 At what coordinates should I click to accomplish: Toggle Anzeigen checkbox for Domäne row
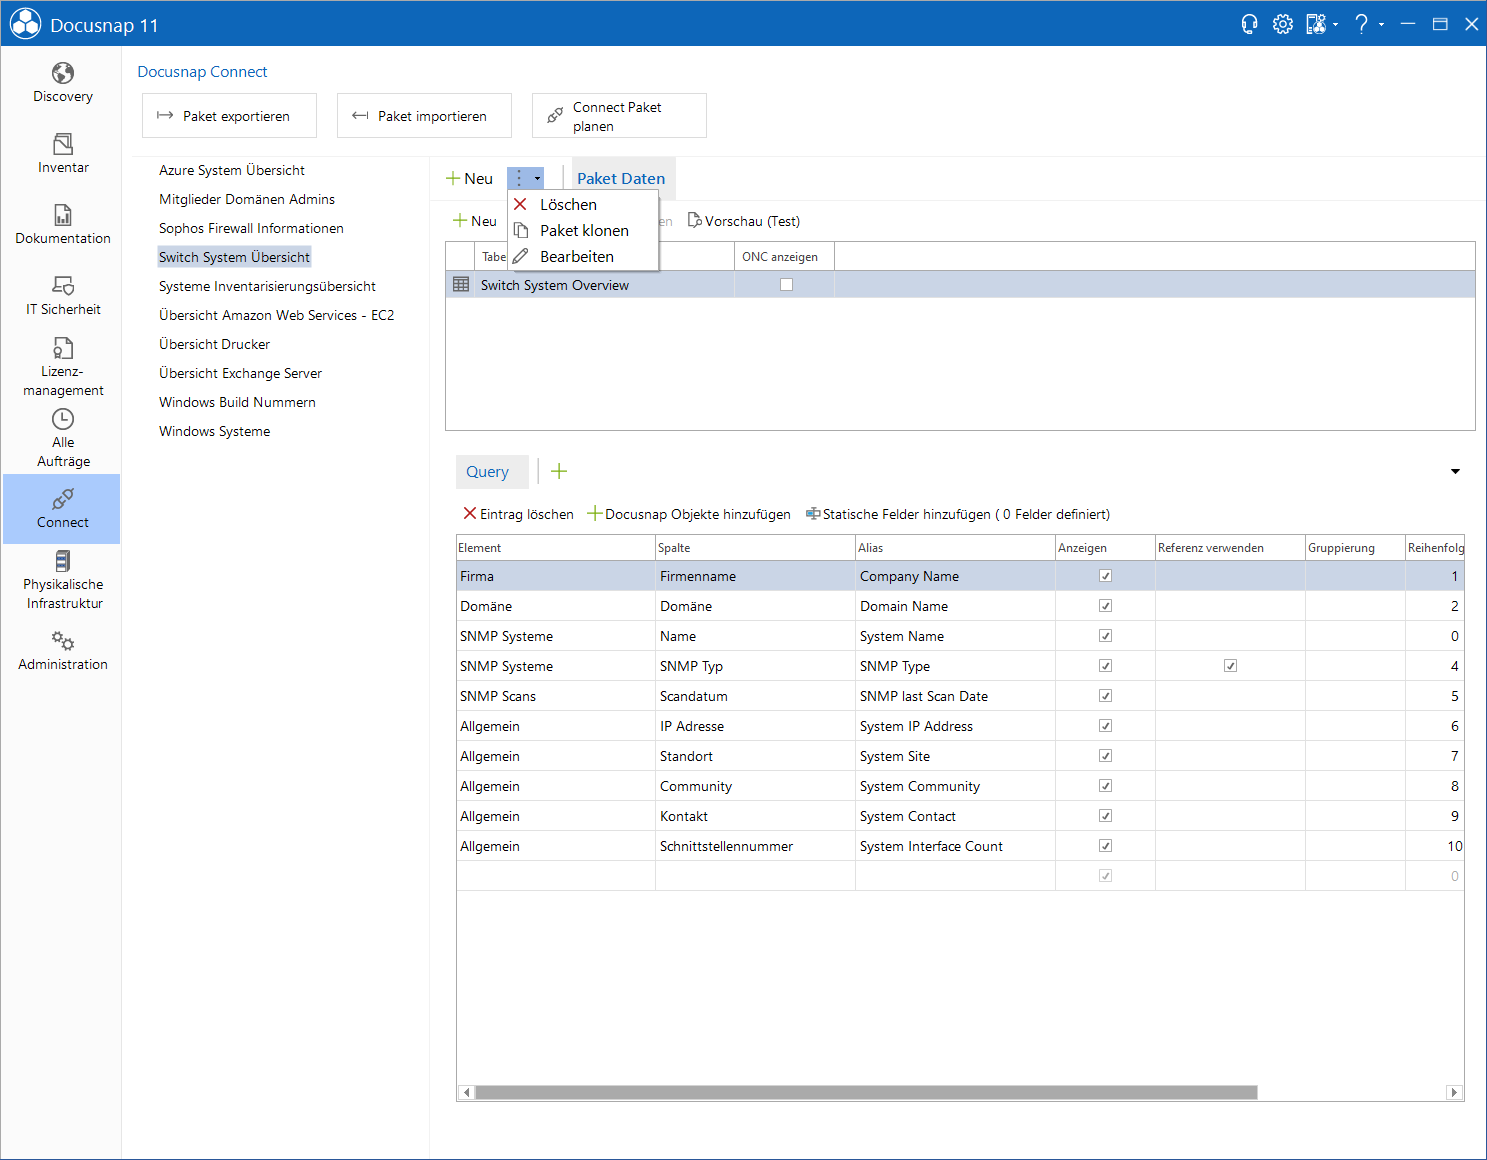pos(1105,606)
